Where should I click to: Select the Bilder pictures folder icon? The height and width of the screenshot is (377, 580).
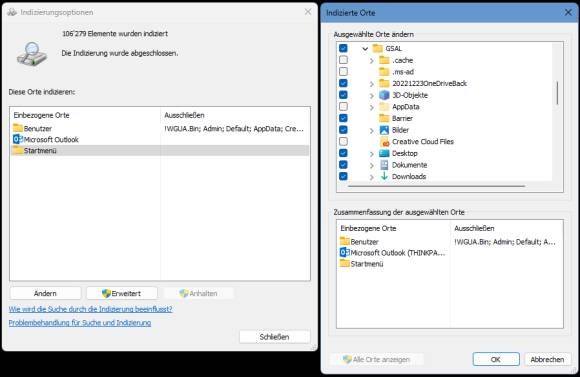click(384, 130)
